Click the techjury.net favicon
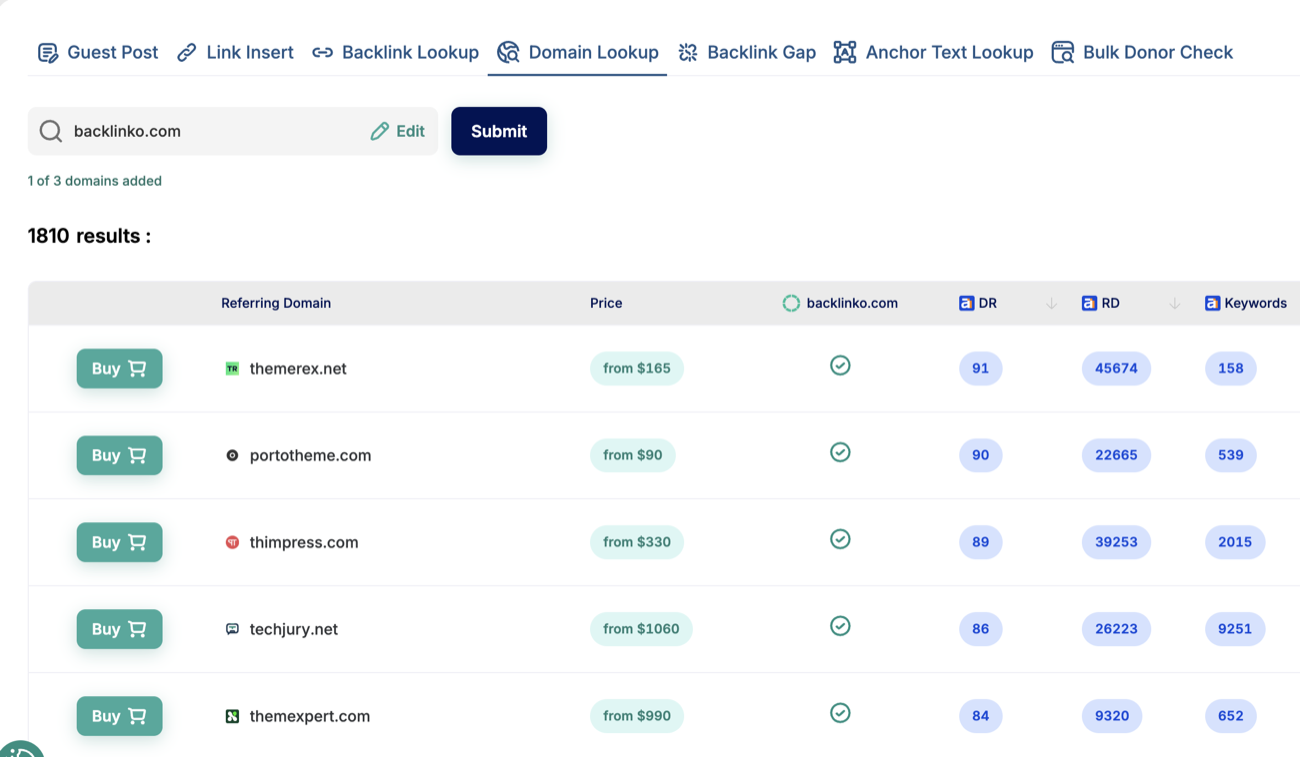This screenshot has width=1300, height=757. coord(232,629)
